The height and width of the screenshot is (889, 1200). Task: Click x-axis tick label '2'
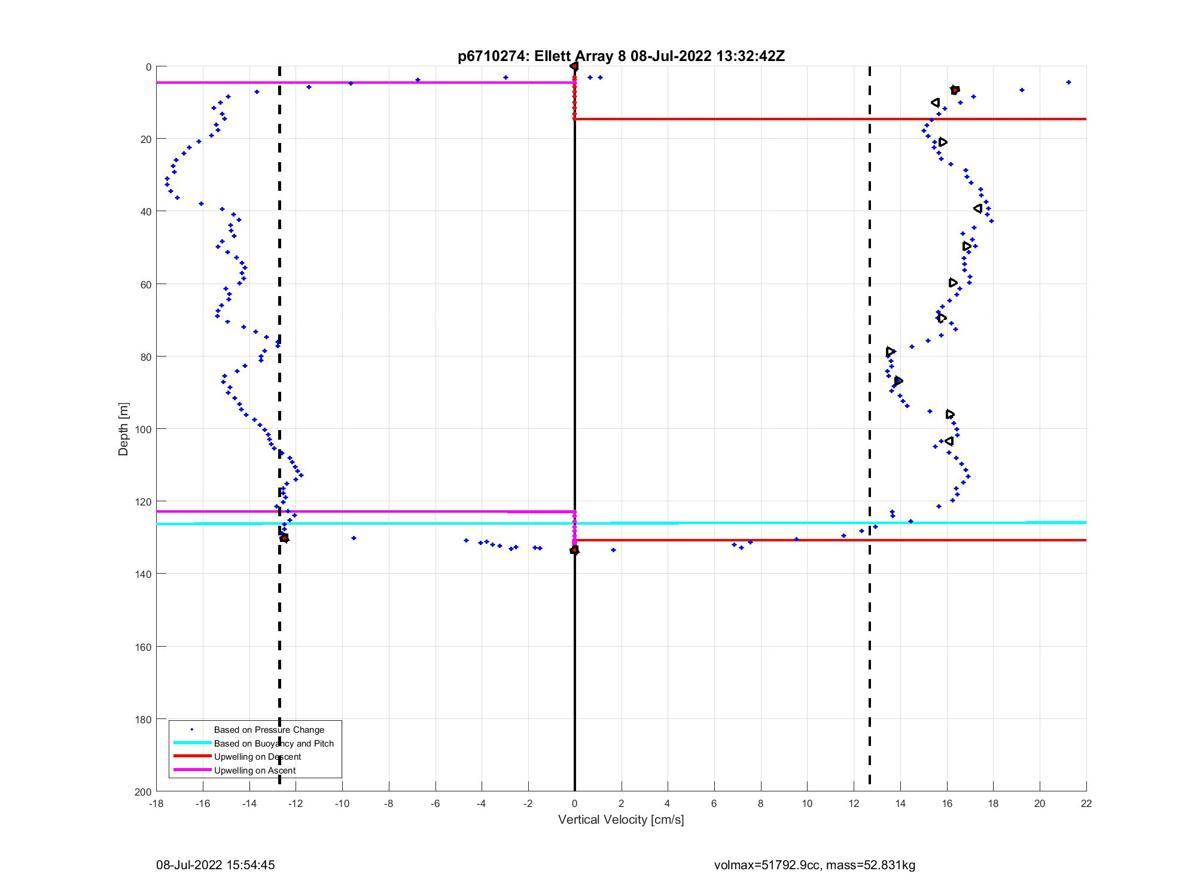click(621, 803)
